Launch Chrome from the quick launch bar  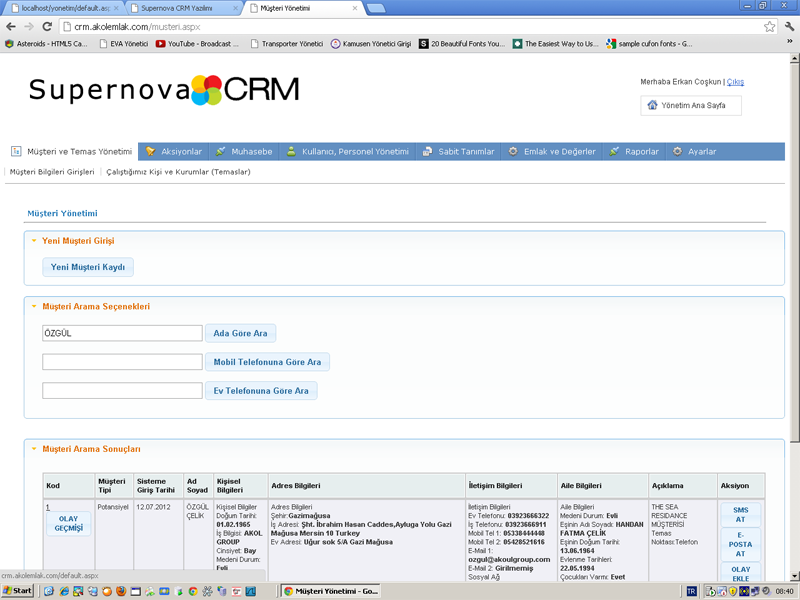193,591
